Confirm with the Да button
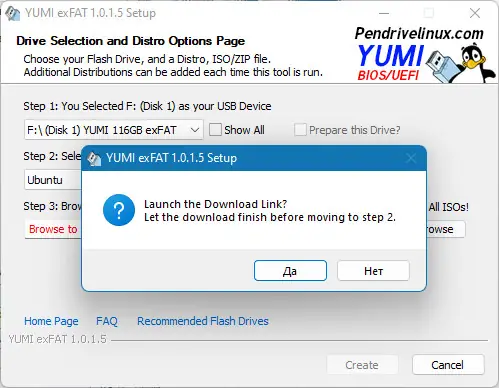This screenshot has height=388, width=499. point(290,271)
